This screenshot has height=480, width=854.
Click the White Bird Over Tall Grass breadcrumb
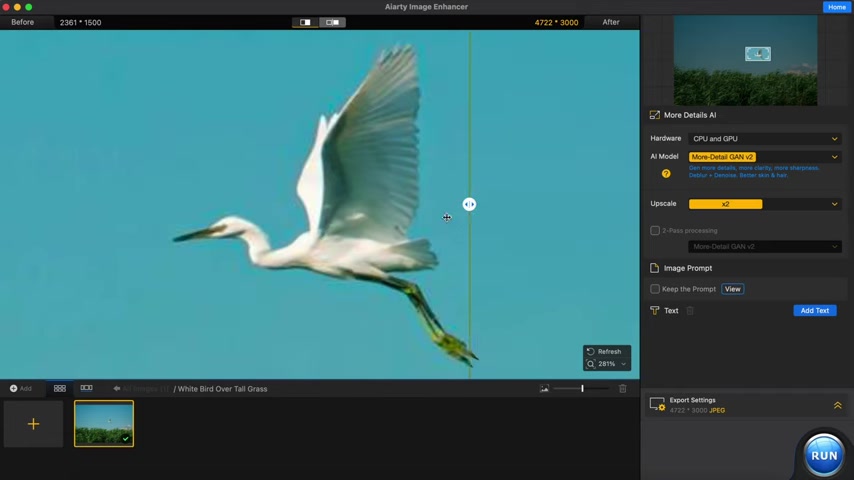[222, 388]
